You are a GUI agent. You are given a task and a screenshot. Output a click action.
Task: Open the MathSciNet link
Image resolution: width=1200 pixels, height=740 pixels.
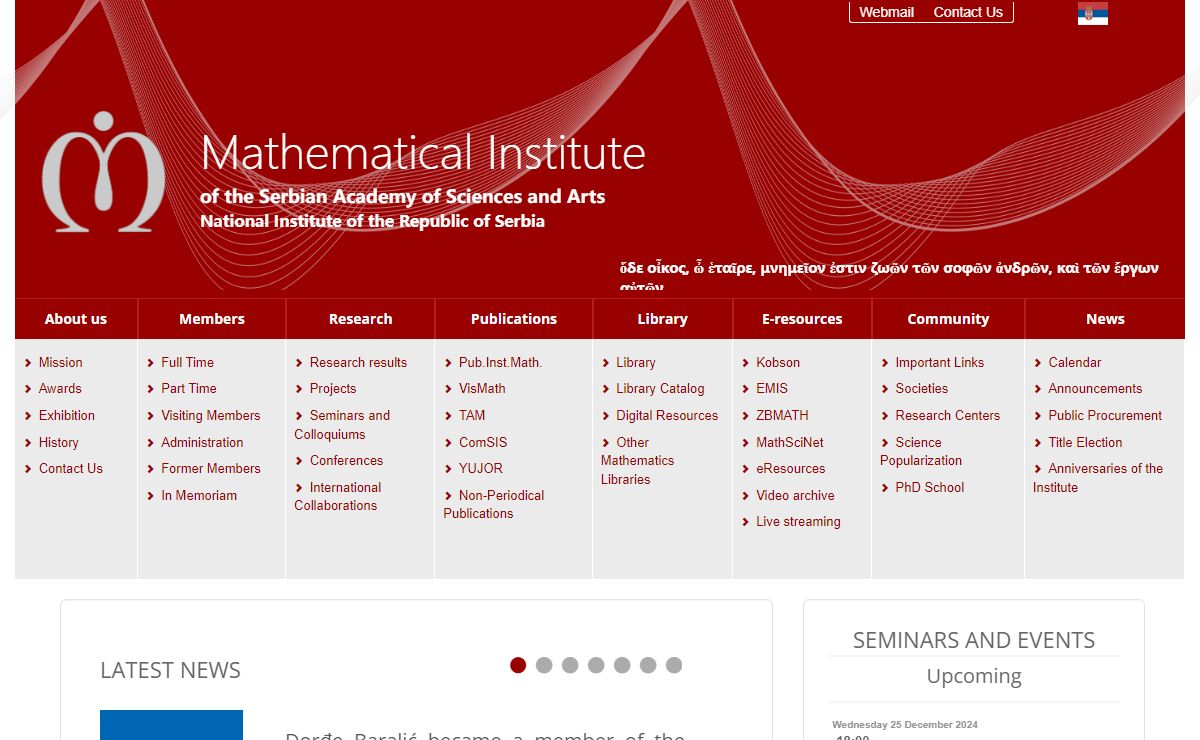pos(790,442)
